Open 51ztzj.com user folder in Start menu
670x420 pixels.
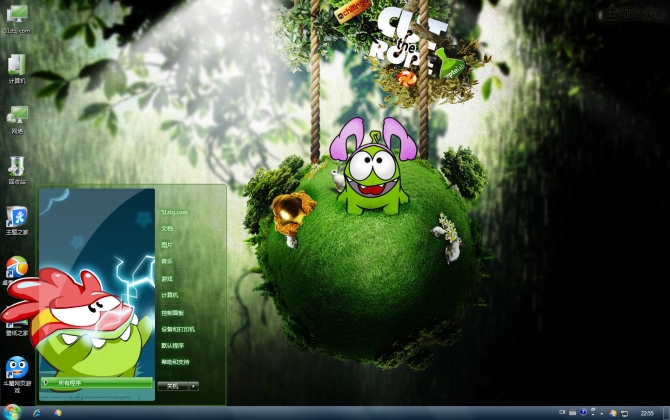click(174, 212)
